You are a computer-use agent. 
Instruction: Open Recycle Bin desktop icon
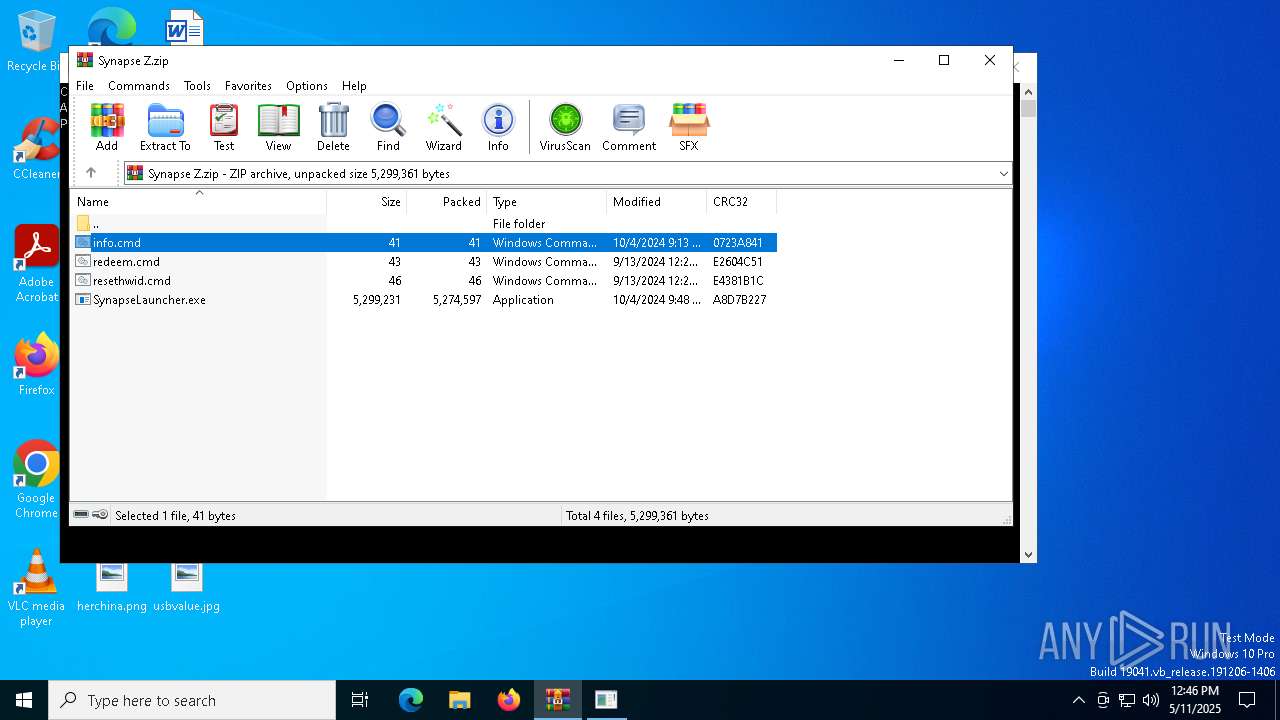click(36, 42)
